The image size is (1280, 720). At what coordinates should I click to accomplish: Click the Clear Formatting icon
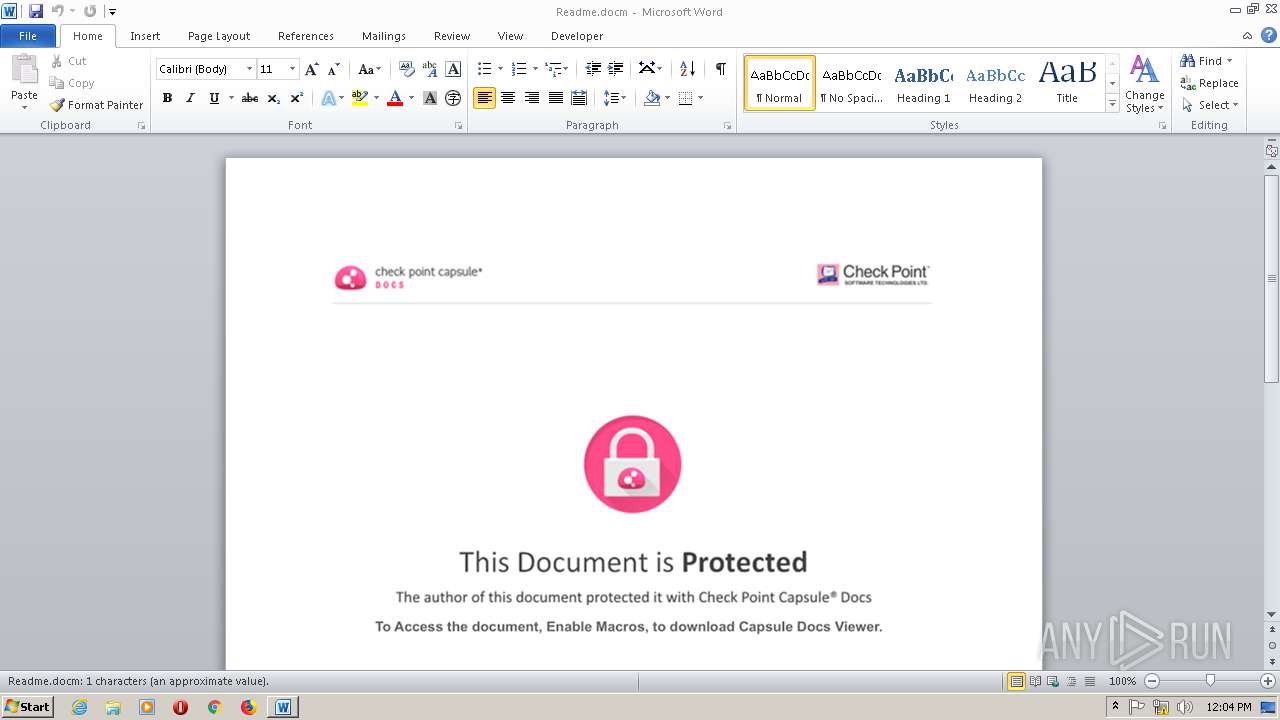coord(407,69)
